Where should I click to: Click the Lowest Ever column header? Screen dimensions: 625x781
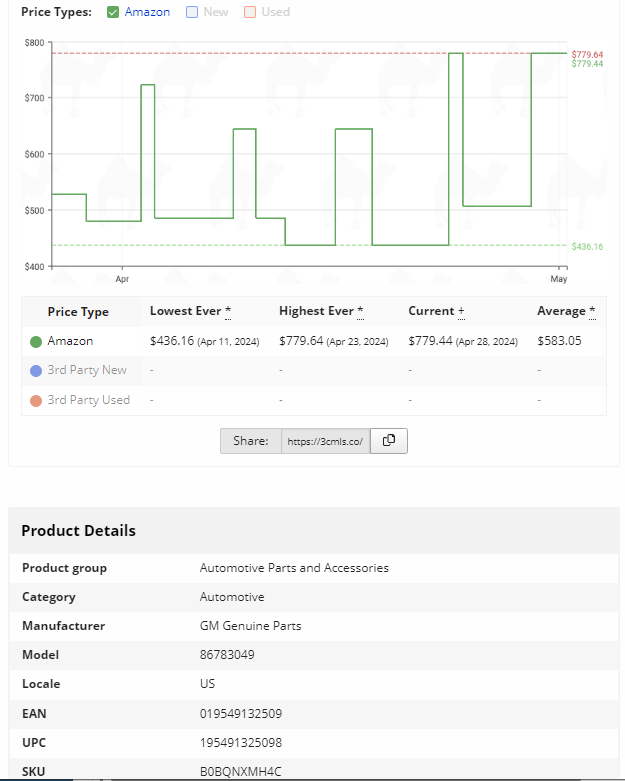click(190, 311)
